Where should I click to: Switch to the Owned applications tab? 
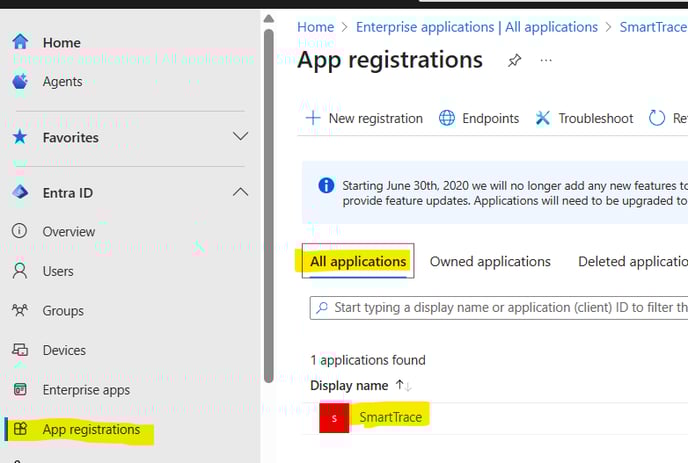(490, 261)
